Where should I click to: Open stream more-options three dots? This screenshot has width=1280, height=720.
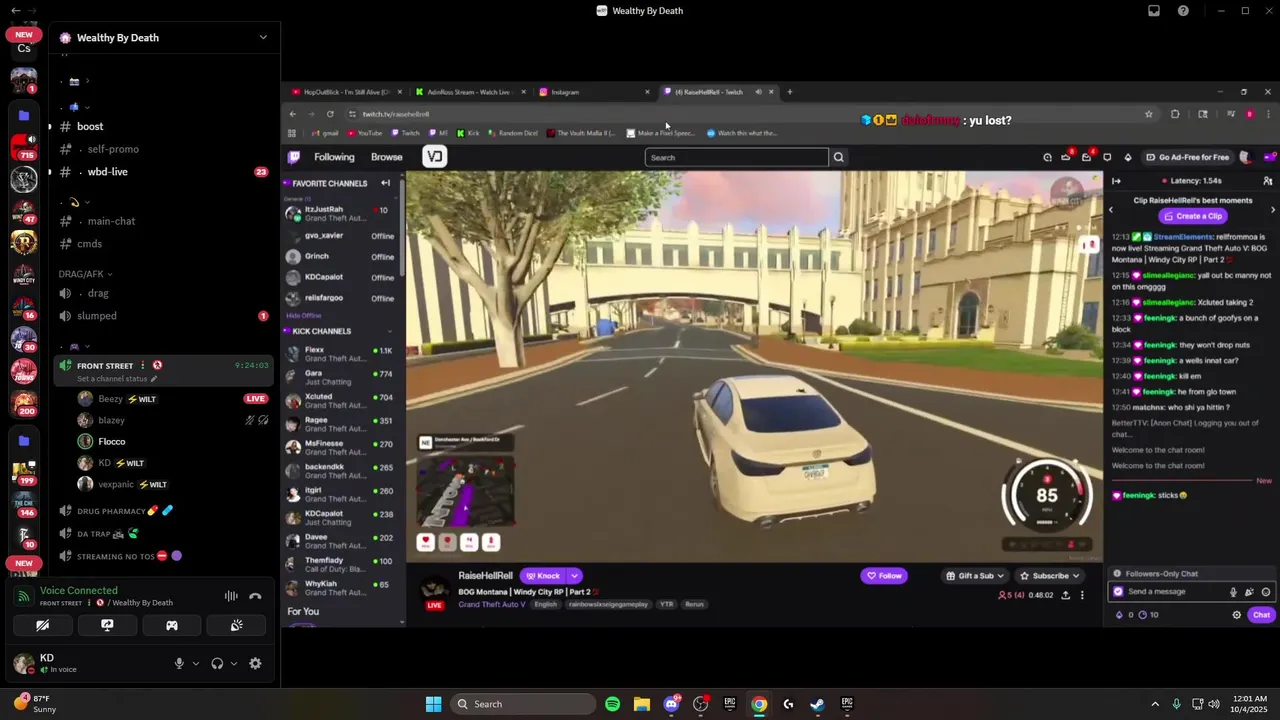(x=1081, y=595)
